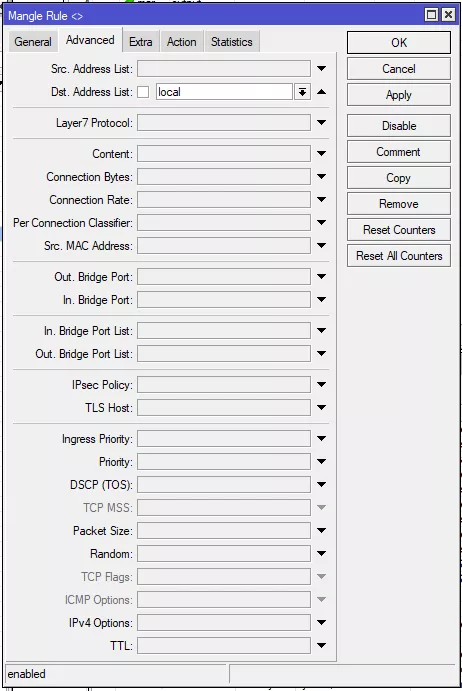The height and width of the screenshot is (691, 462).
Task: Click the Disable button
Action: click(399, 126)
